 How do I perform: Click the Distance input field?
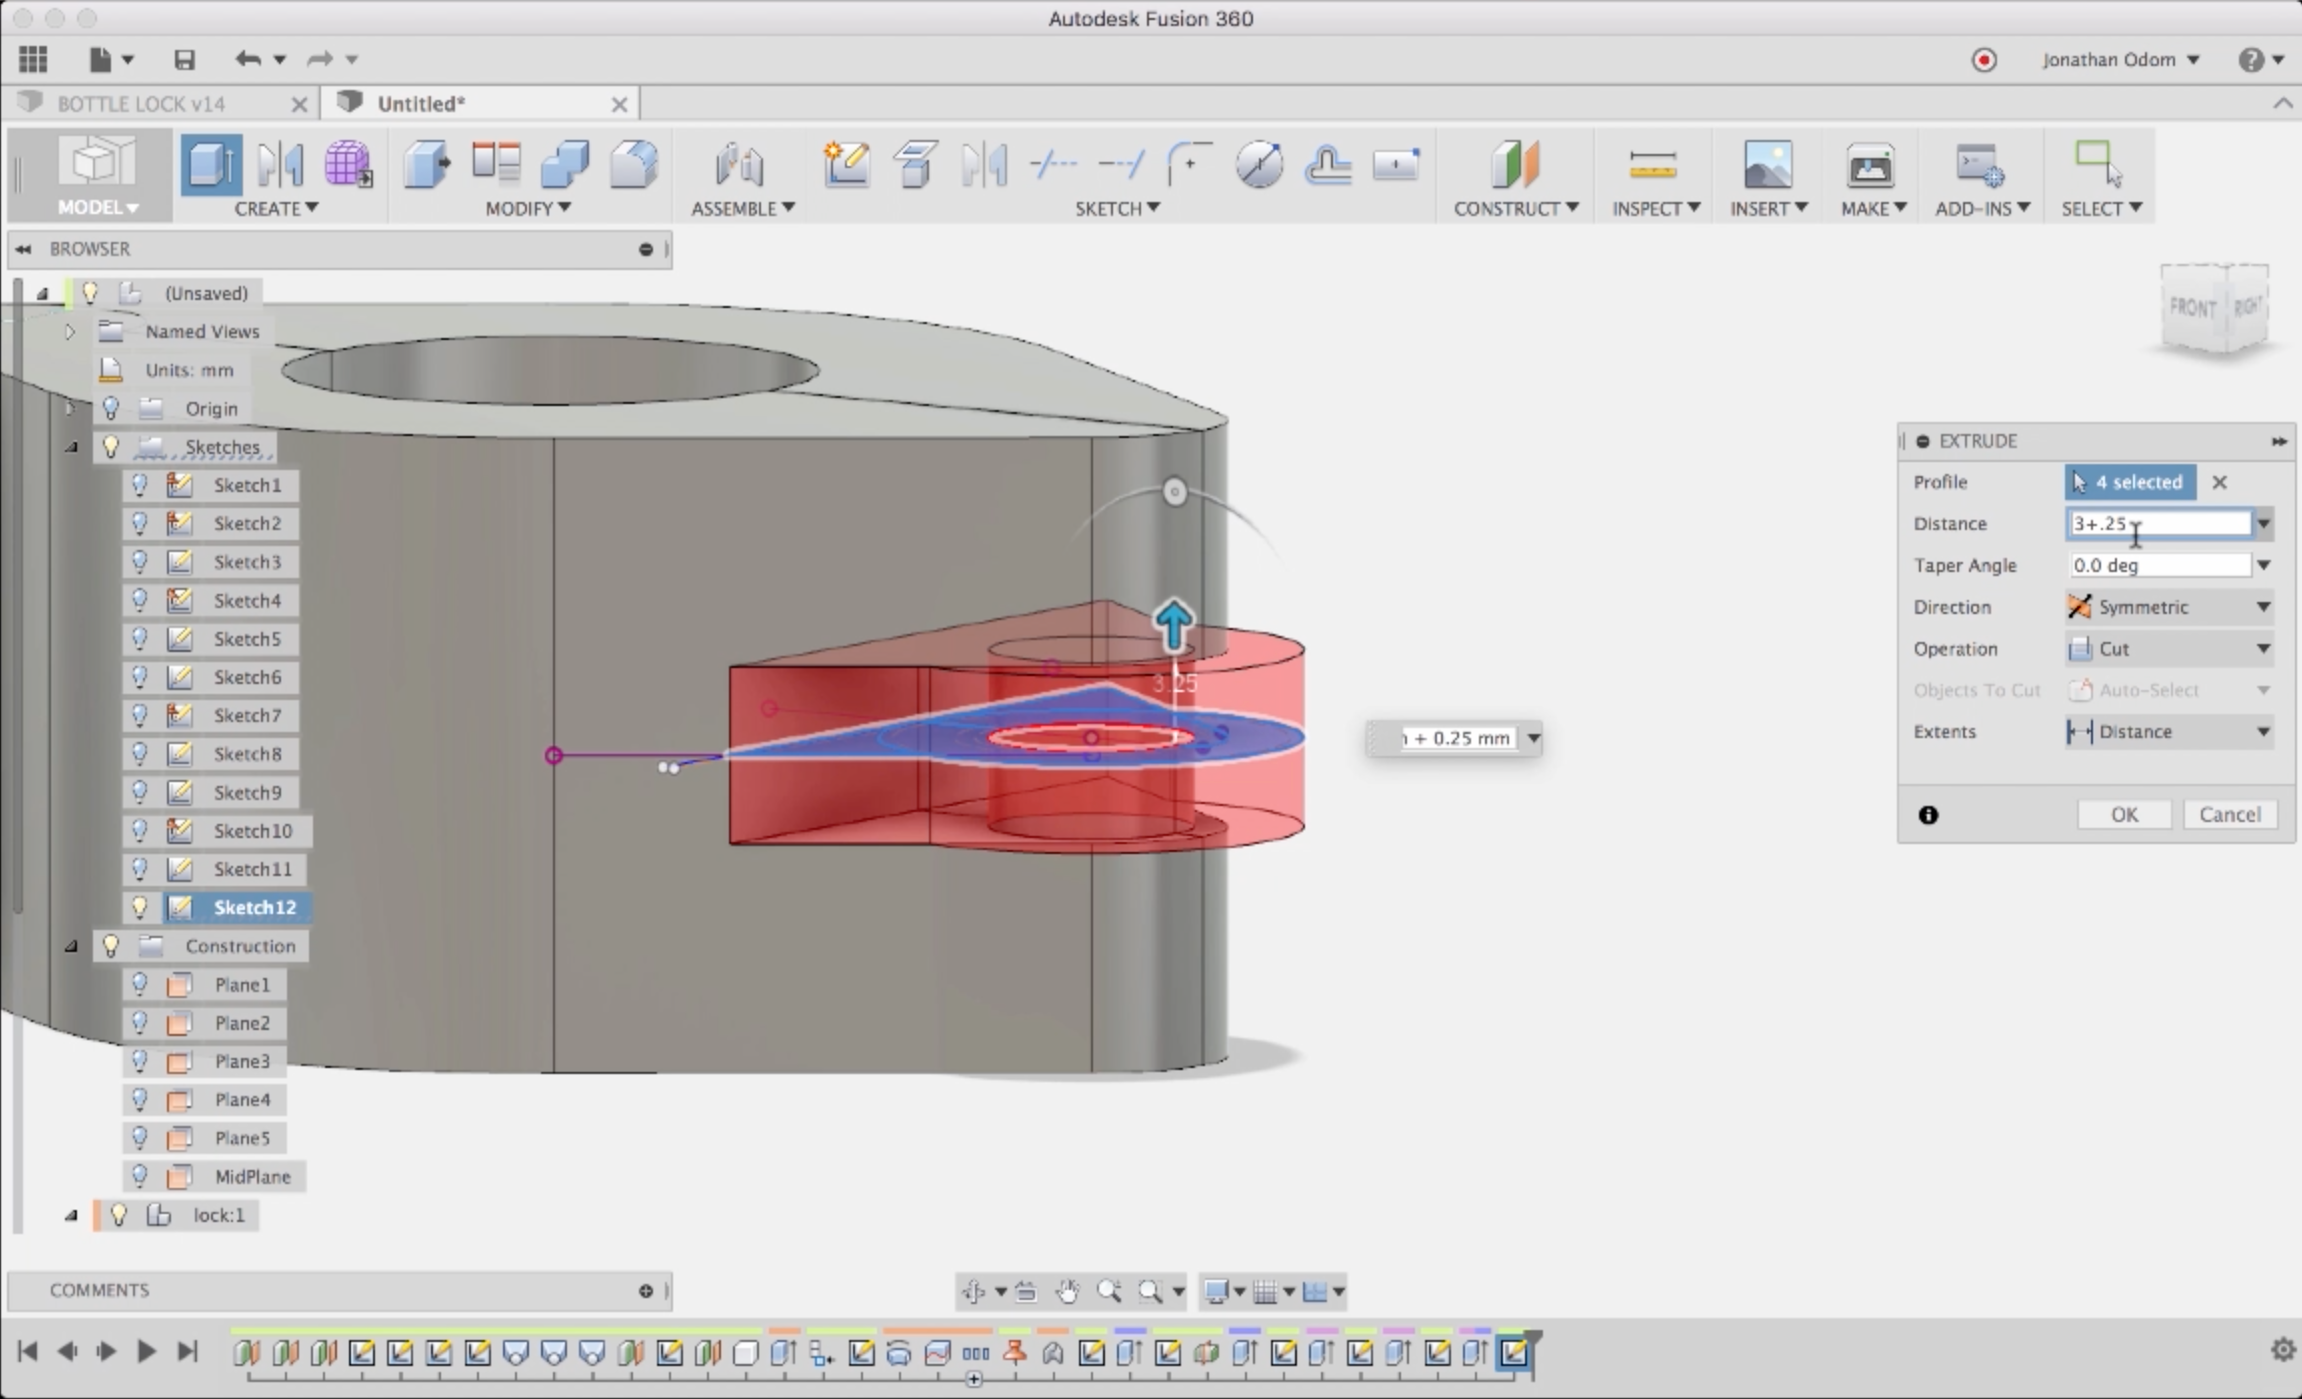point(2157,523)
